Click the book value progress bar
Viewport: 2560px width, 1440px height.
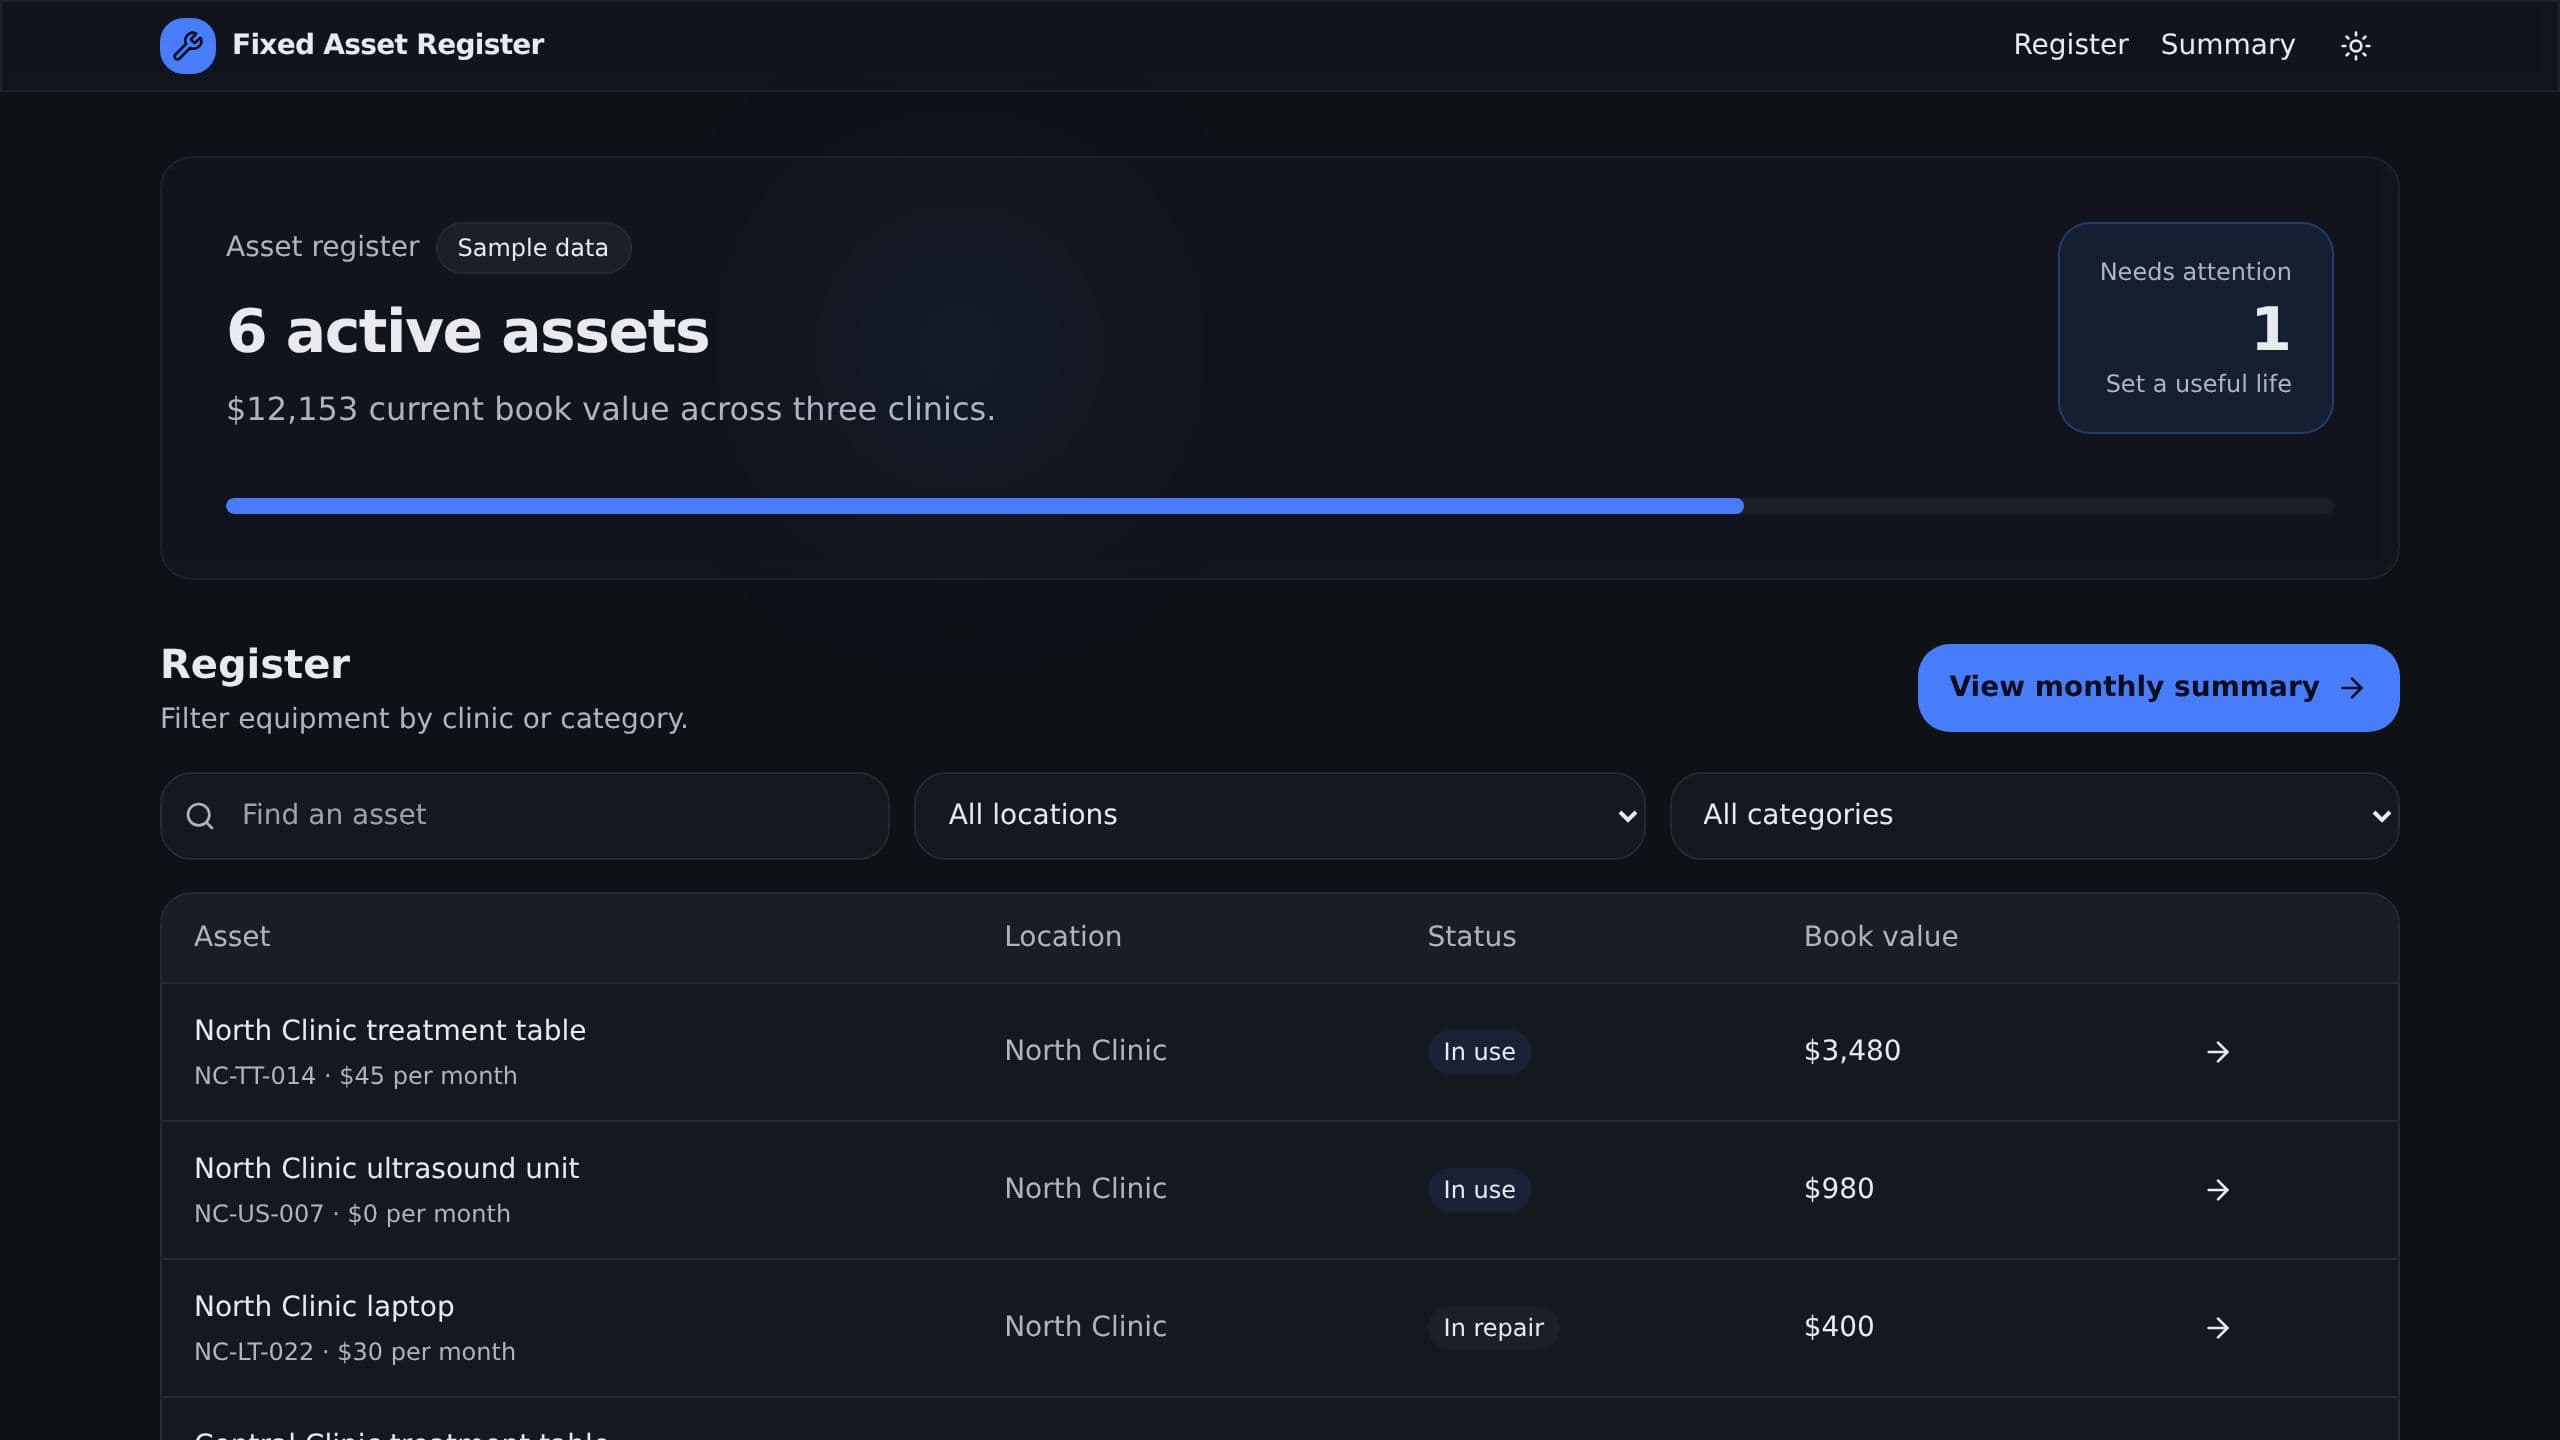coord(1279,506)
